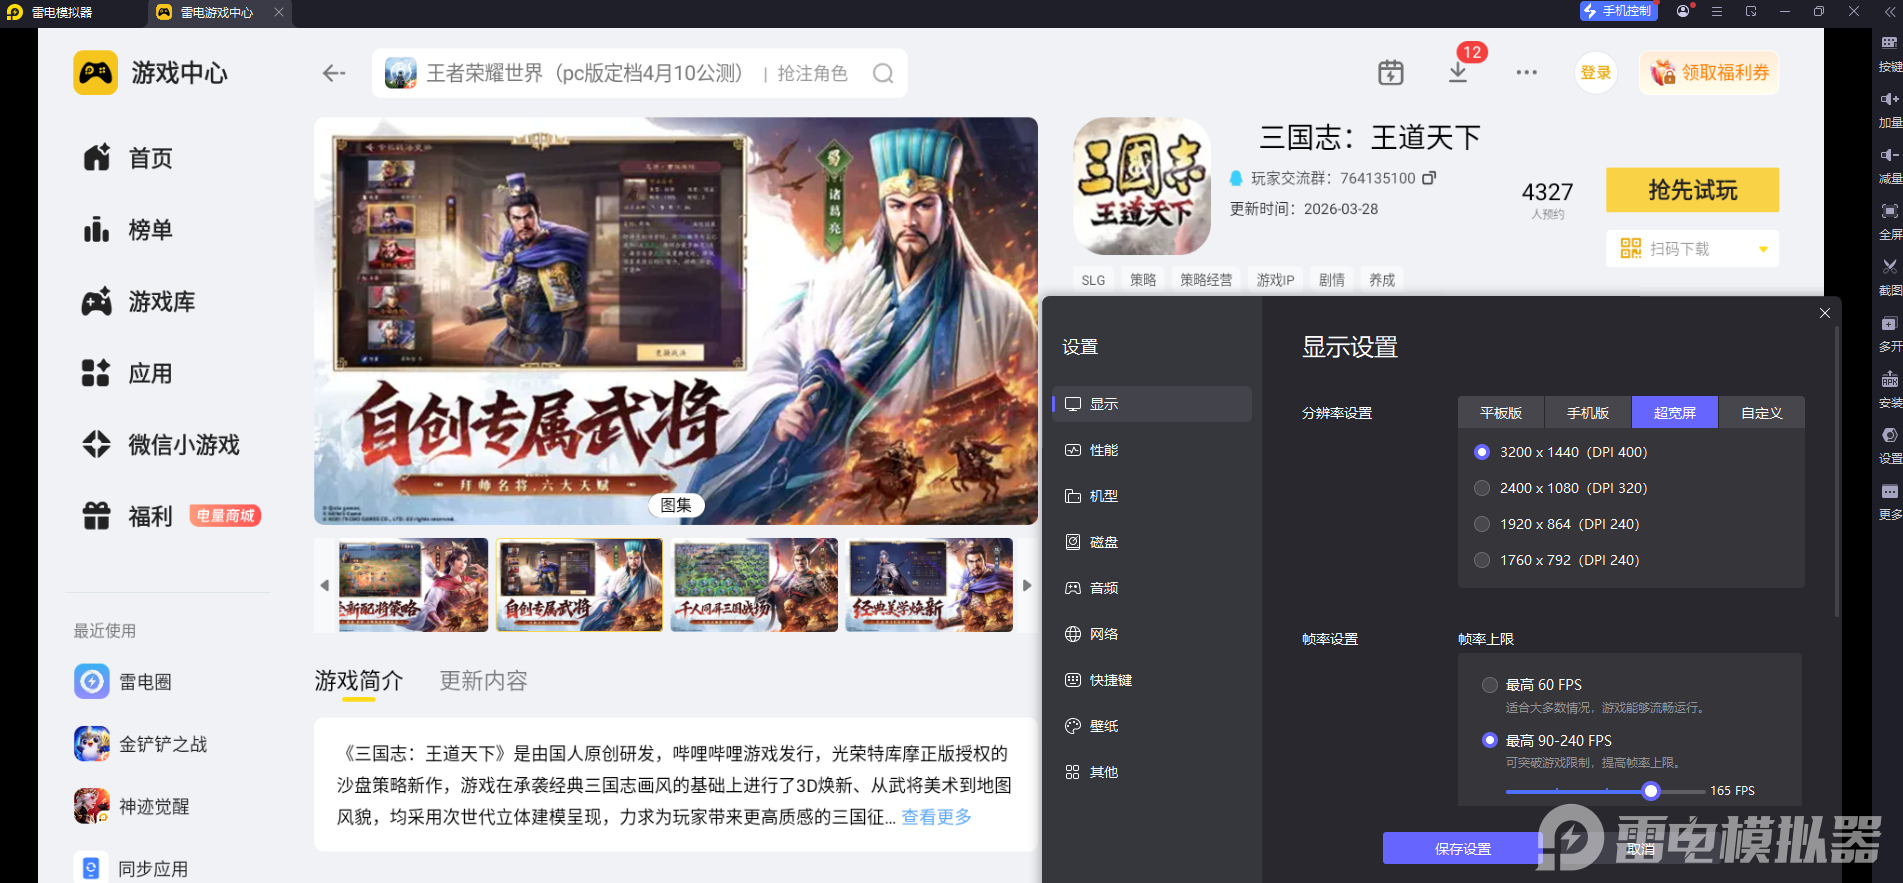Image resolution: width=1903 pixels, height=883 pixels.
Task: Click the 保存设置 button
Action: [x=1462, y=848]
